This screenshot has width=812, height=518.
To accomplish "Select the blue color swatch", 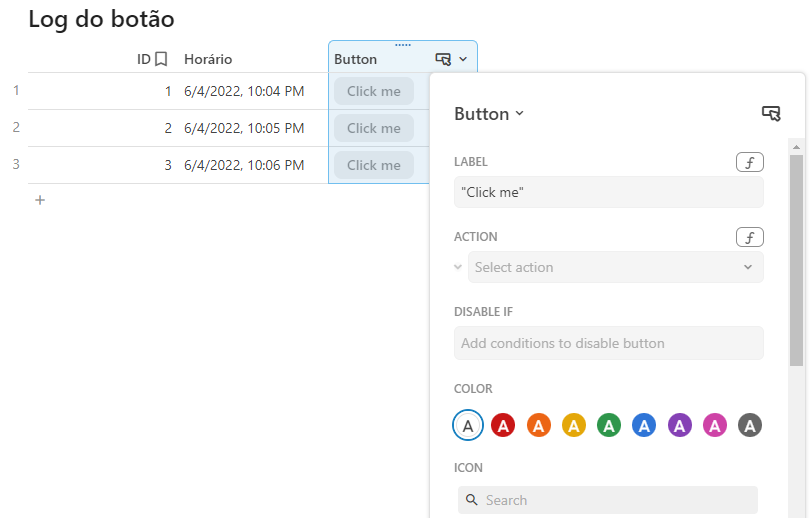I will pos(644,425).
